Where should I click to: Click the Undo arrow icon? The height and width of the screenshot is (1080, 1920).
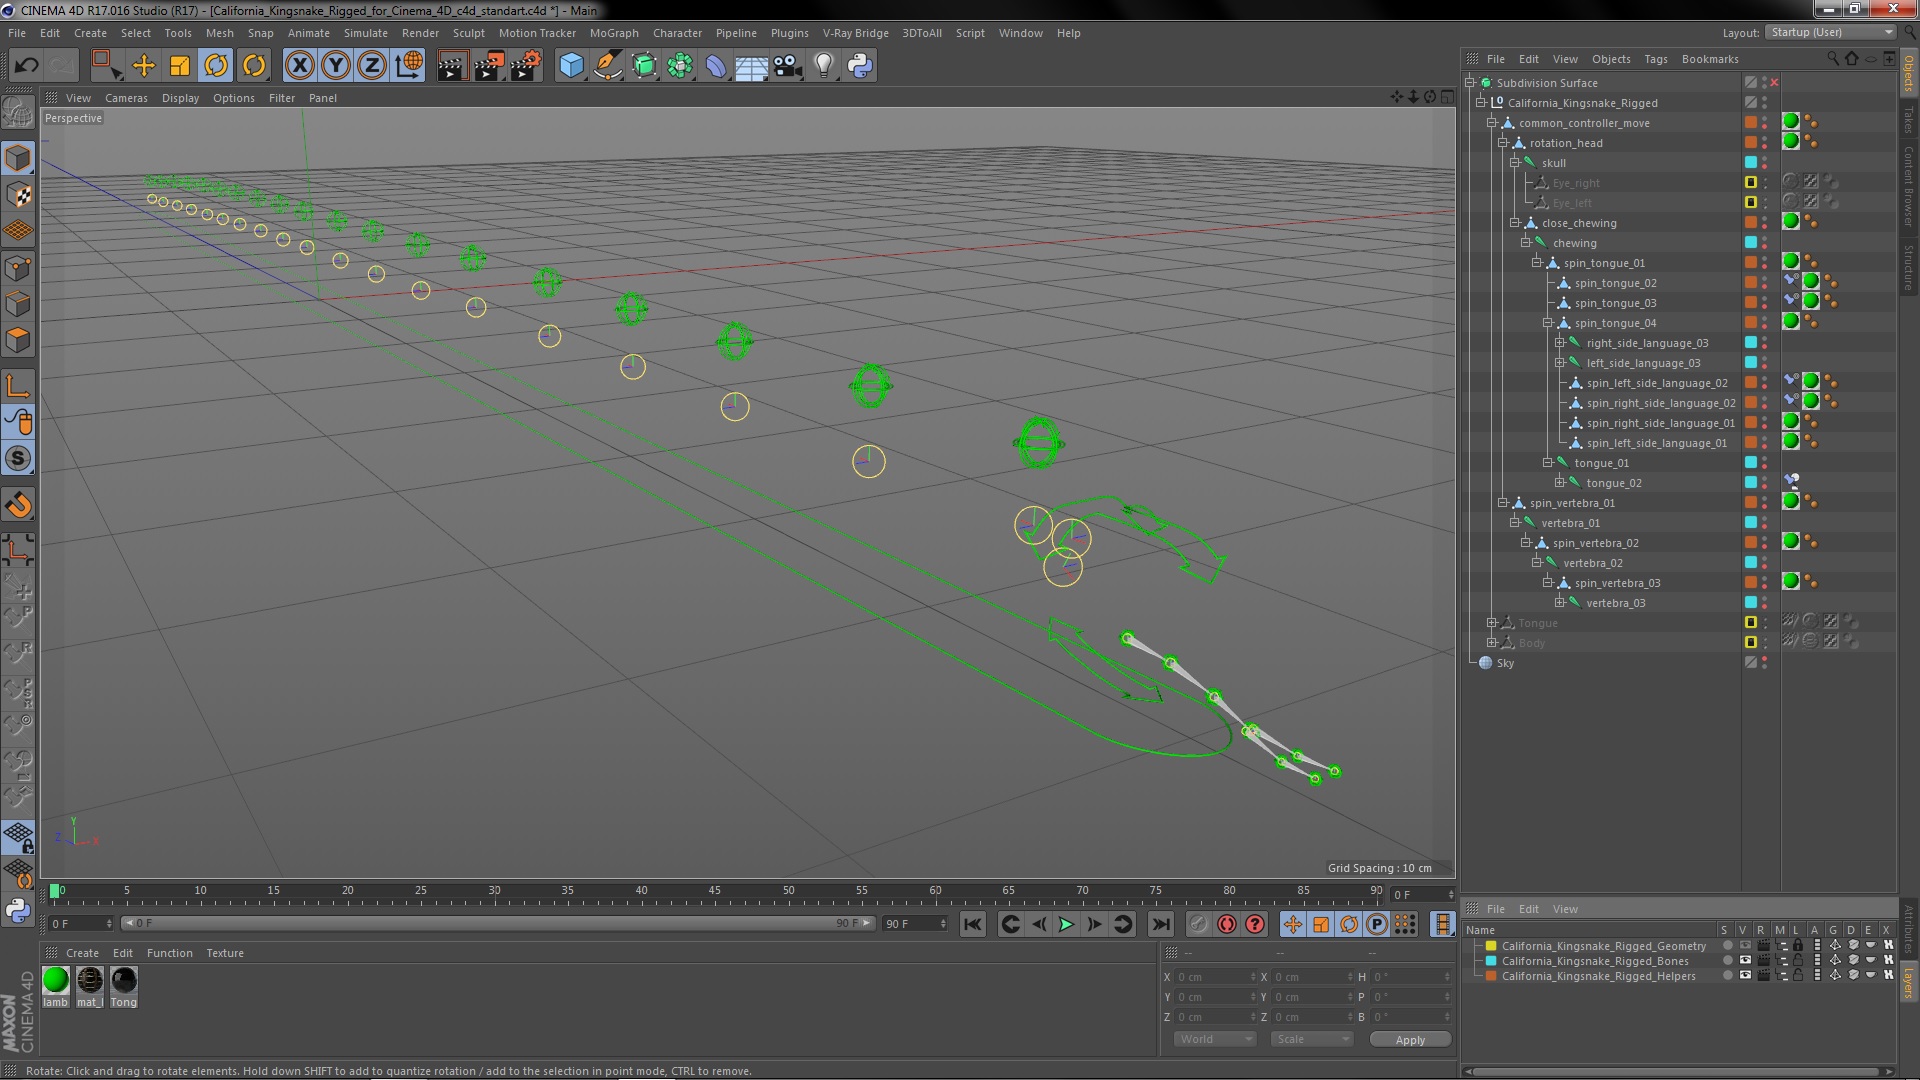pyautogui.click(x=26, y=66)
